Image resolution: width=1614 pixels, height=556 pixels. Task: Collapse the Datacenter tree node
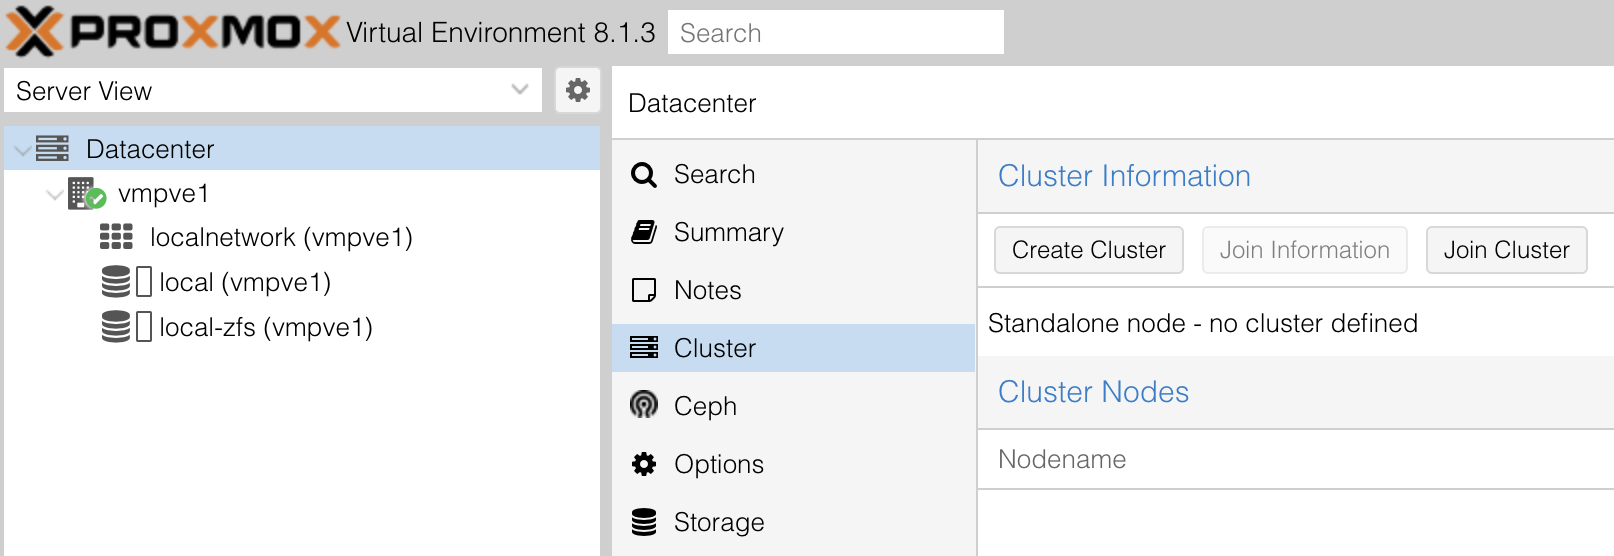[x=22, y=150]
